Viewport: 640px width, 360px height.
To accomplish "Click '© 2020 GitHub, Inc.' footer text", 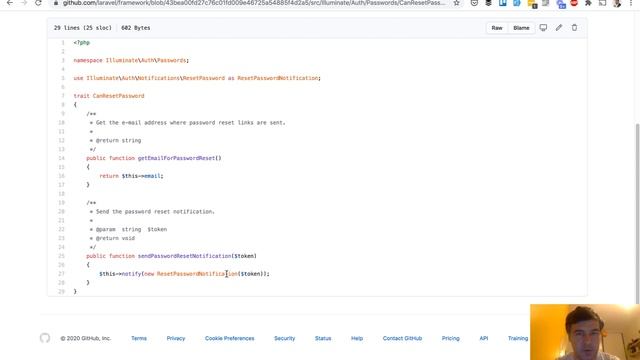I will (86, 338).
